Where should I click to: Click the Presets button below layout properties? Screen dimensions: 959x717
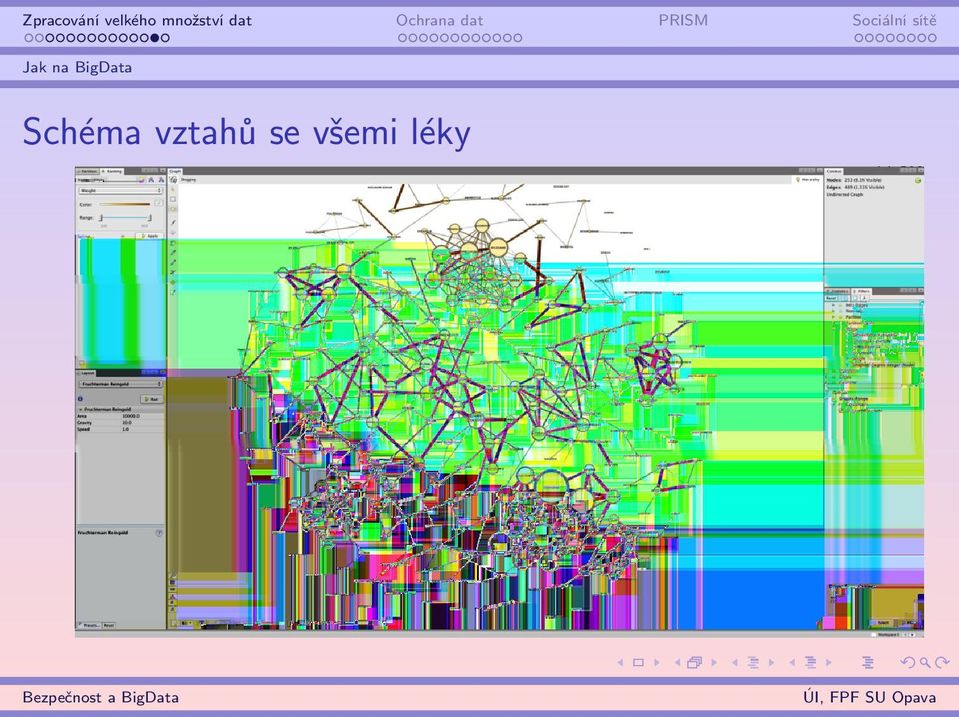(91, 625)
